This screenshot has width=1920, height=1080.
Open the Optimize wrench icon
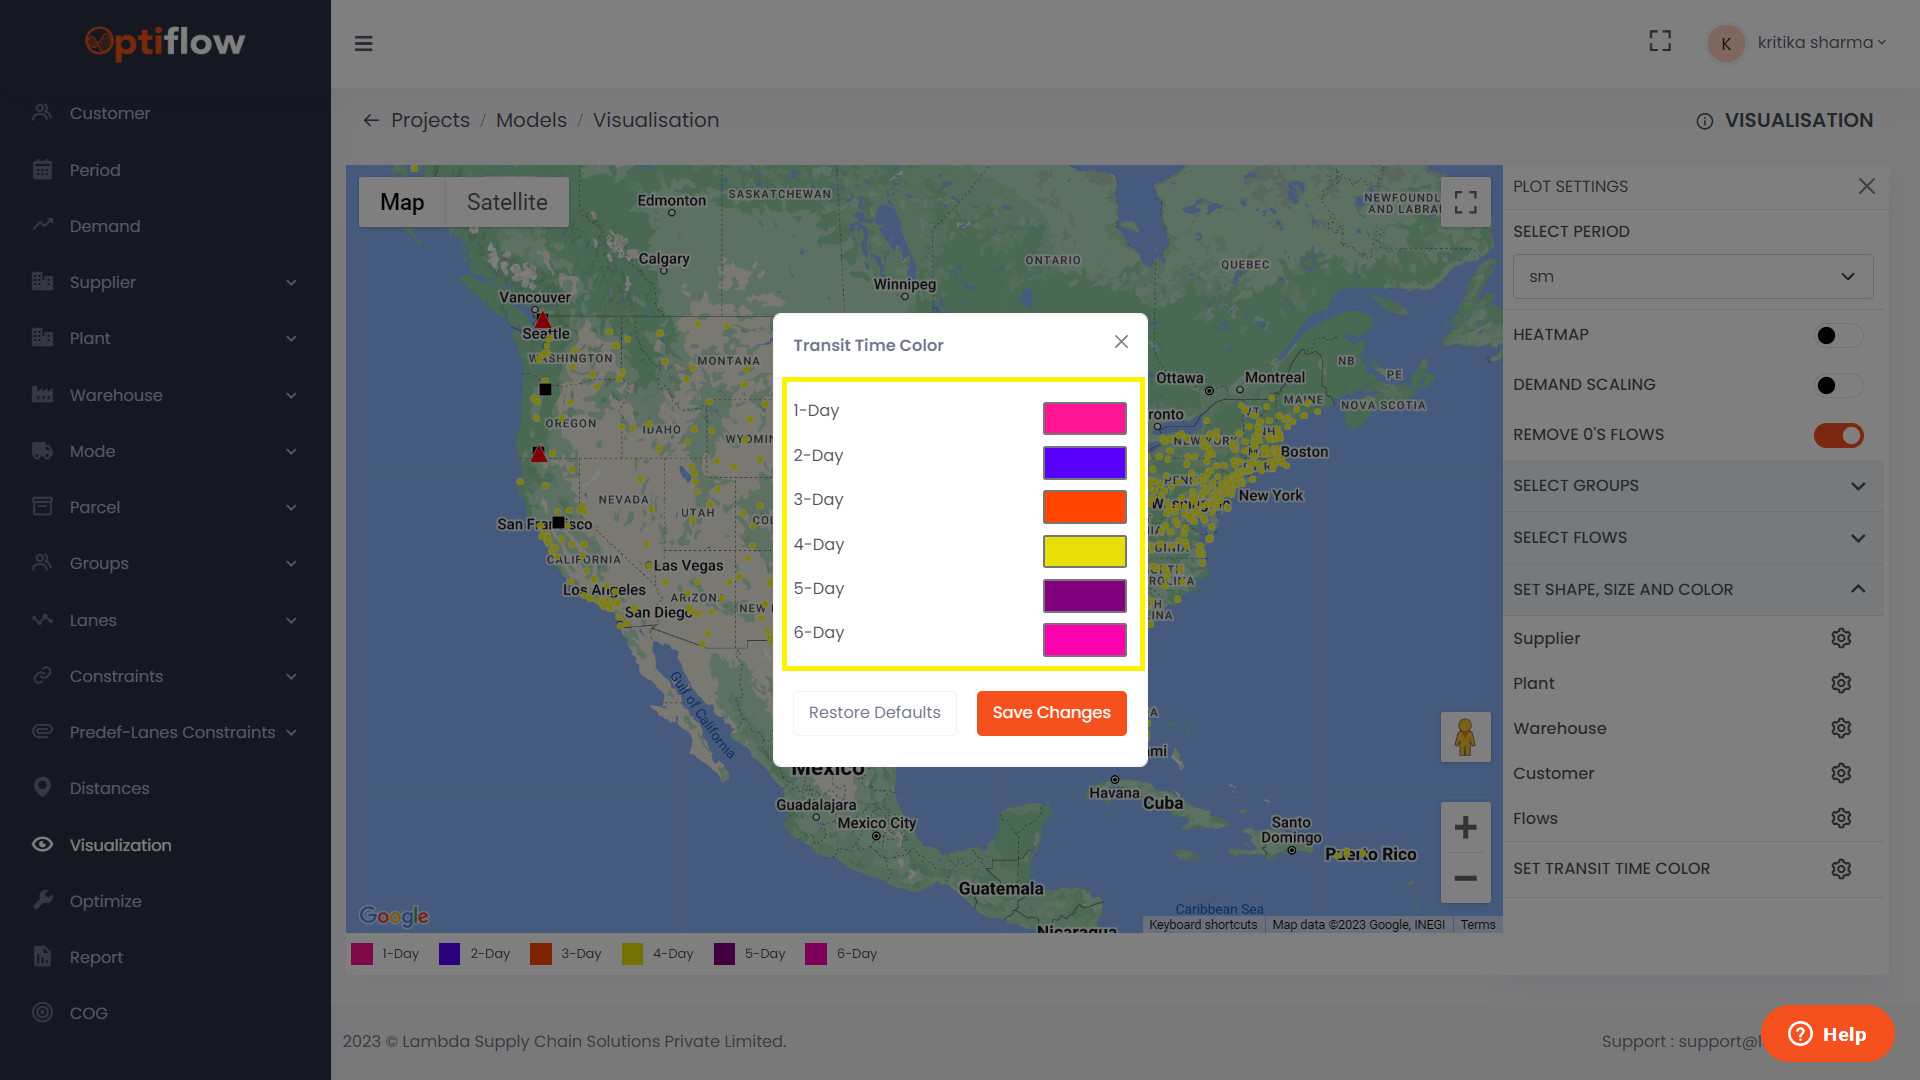tap(42, 900)
